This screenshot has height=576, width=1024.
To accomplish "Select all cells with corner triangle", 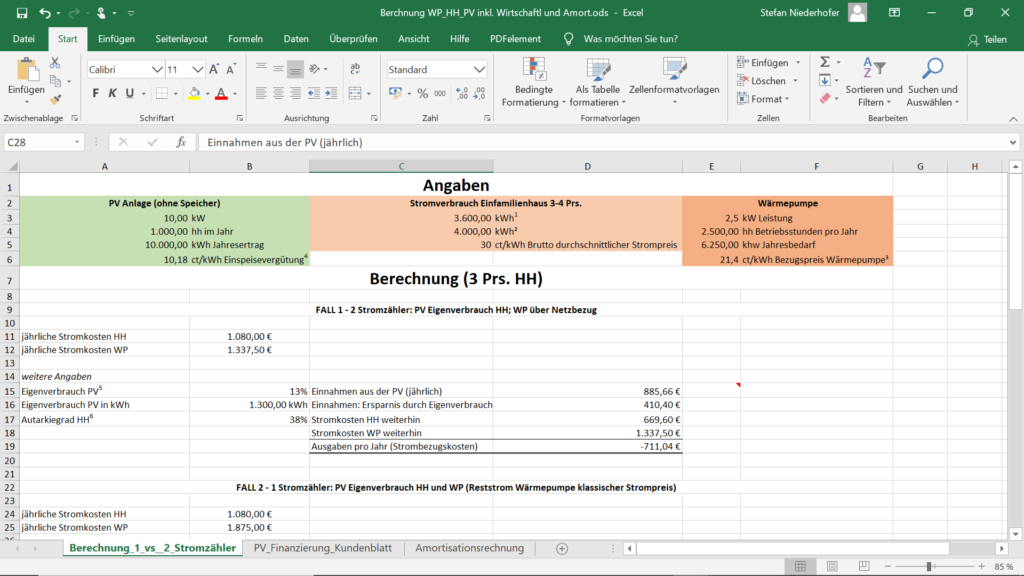I will (12, 167).
